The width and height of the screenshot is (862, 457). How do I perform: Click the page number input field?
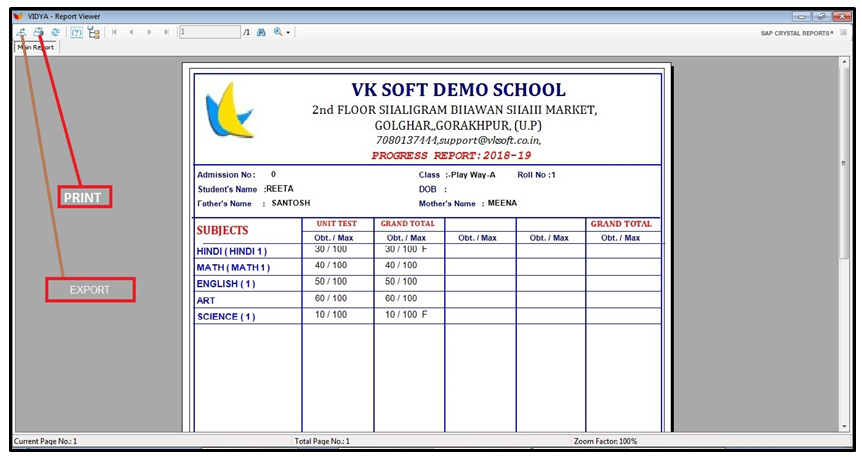210,32
